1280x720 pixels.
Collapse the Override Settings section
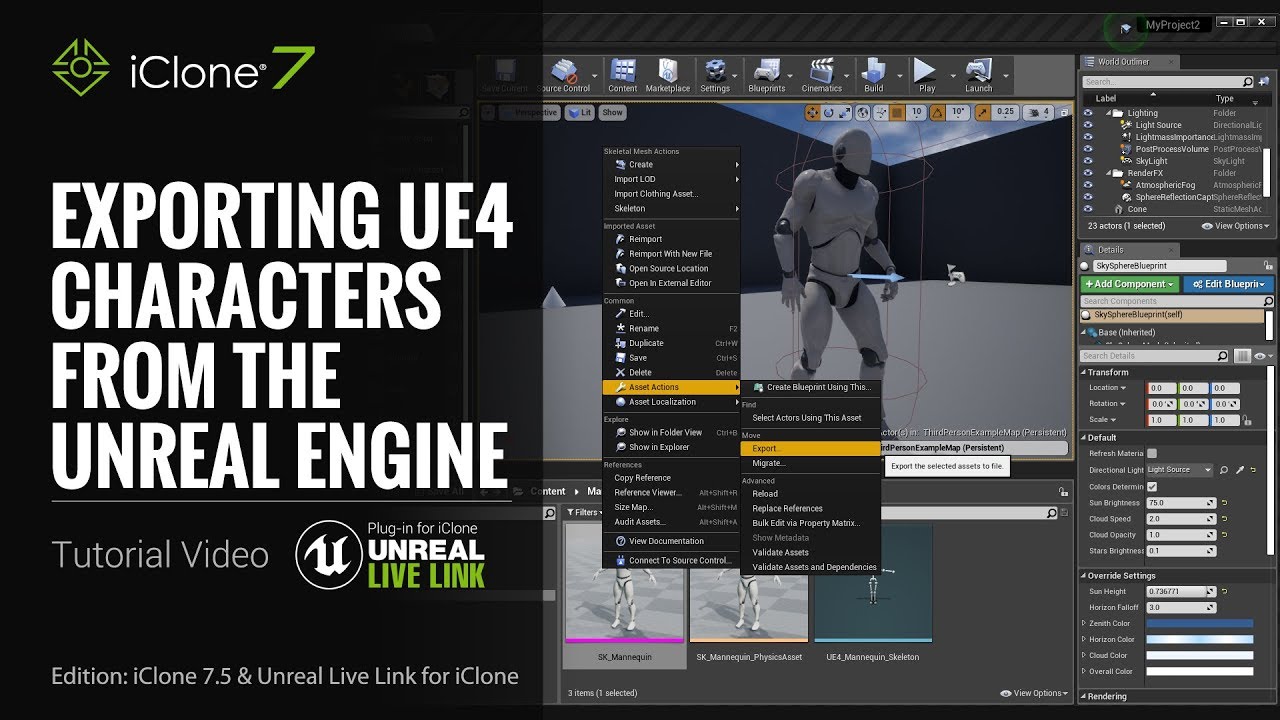[1084, 576]
